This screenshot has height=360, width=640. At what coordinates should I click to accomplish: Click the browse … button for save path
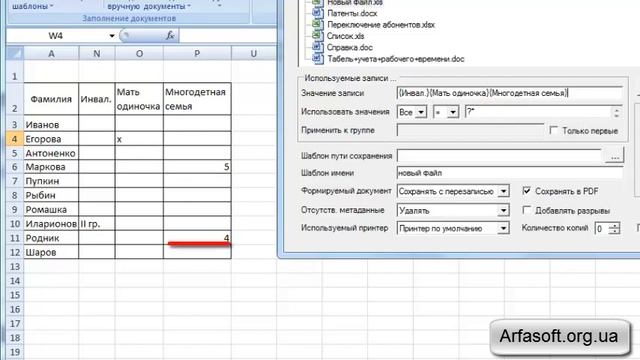coord(614,156)
